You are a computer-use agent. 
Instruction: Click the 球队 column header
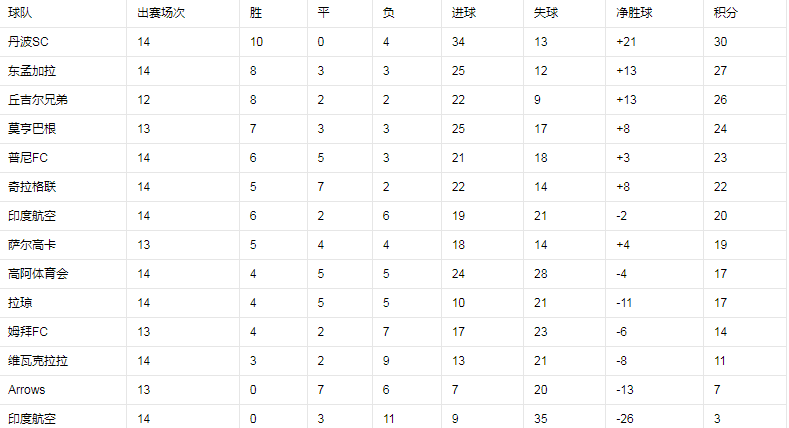click(x=20, y=13)
